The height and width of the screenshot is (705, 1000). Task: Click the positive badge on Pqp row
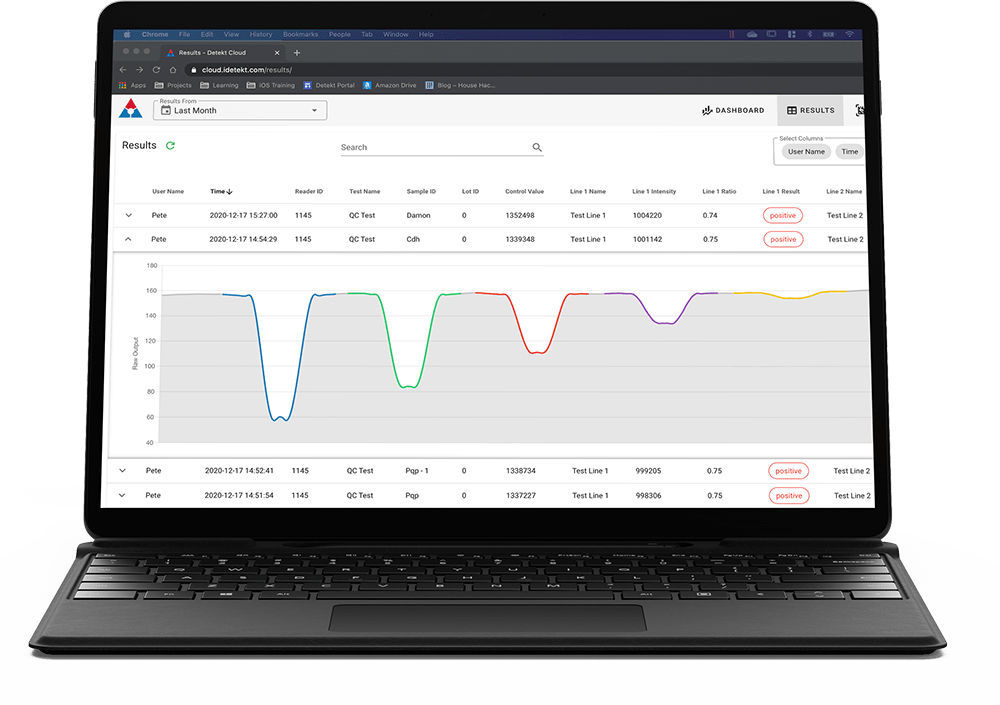[x=789, y=495]
